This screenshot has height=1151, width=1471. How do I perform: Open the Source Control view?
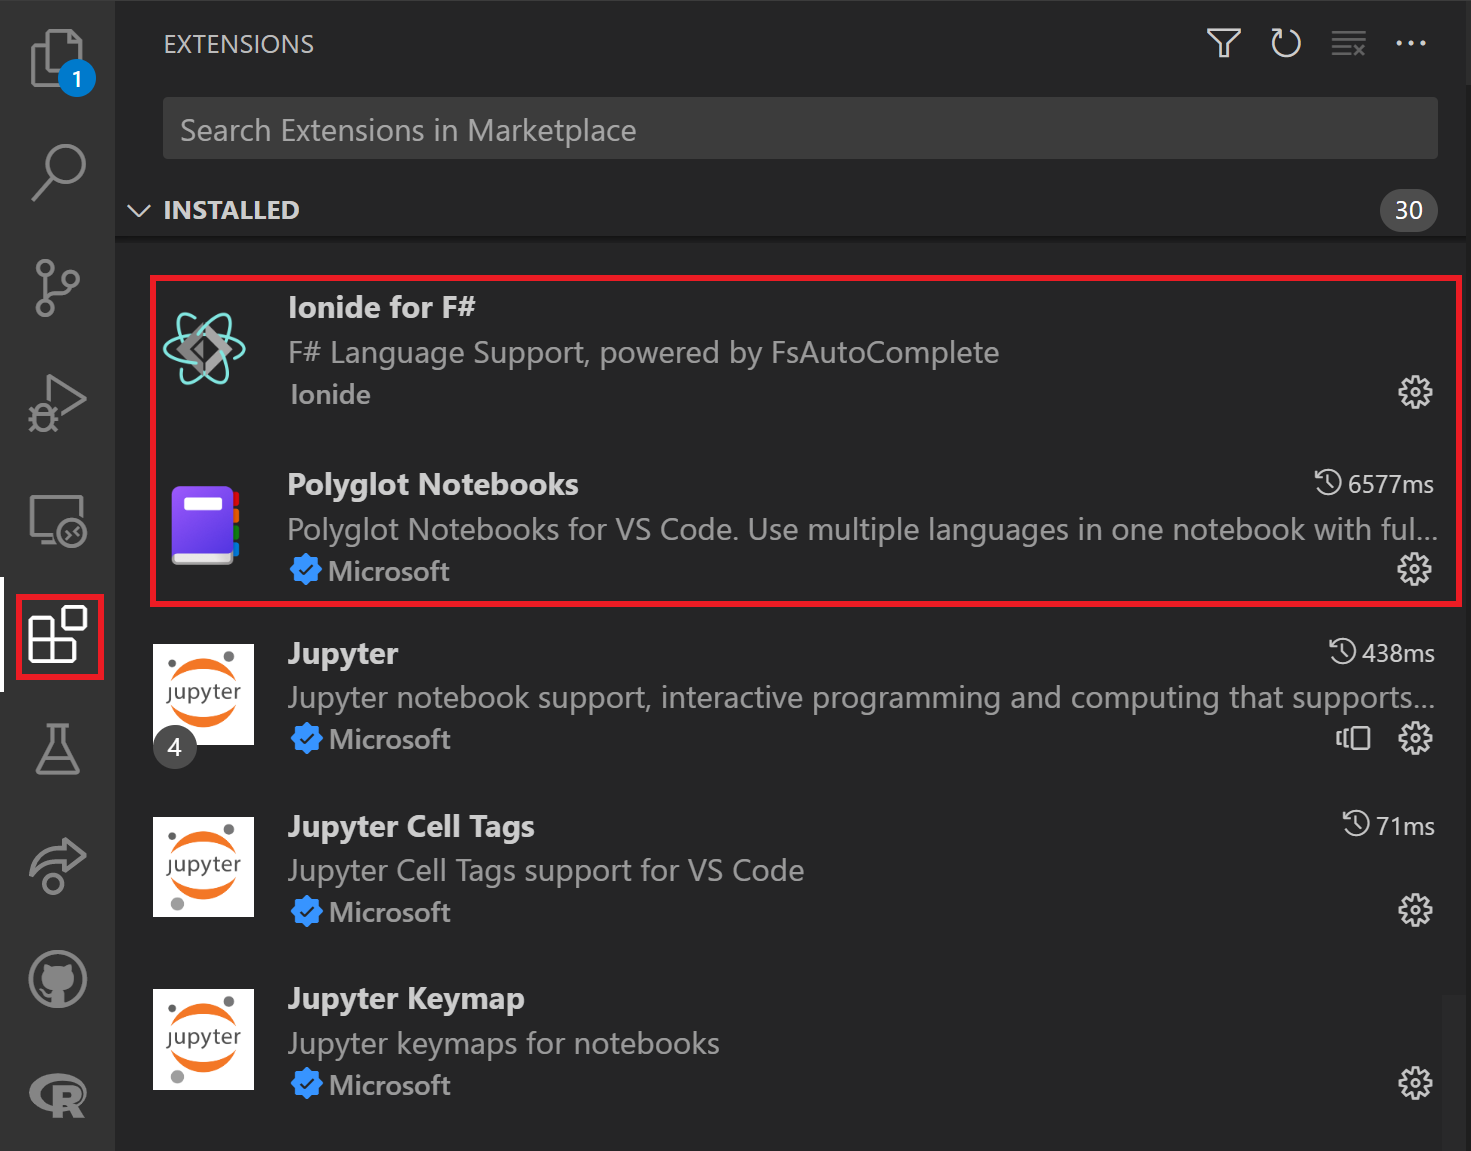pyautogui.click(x=57, y=288)
